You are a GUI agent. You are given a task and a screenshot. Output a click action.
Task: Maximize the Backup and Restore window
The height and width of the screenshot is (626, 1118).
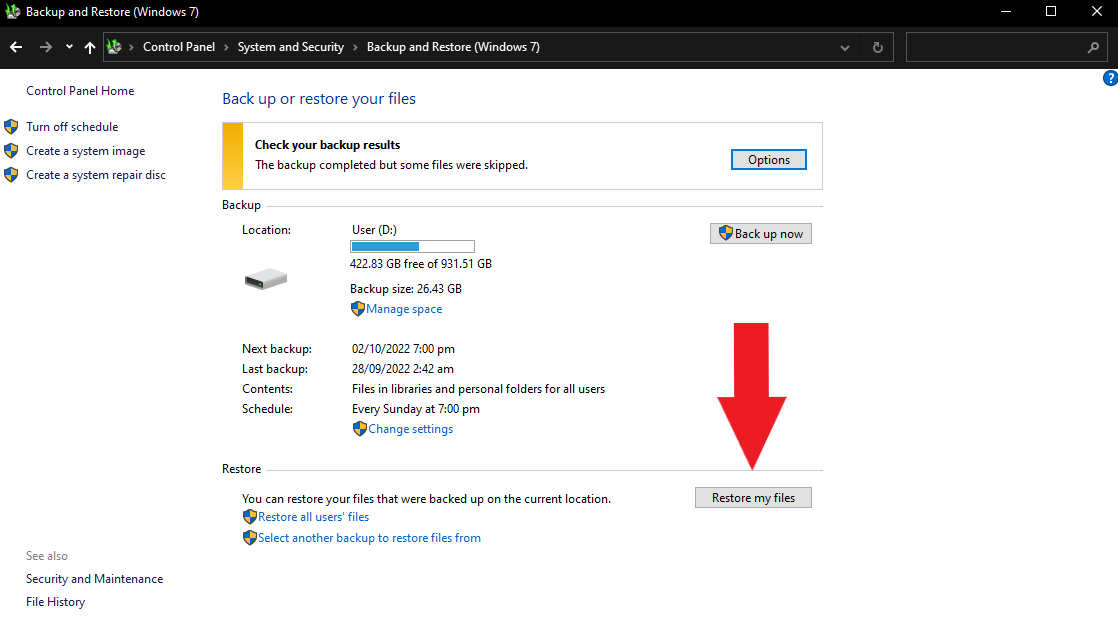[x=1051, y=11]
